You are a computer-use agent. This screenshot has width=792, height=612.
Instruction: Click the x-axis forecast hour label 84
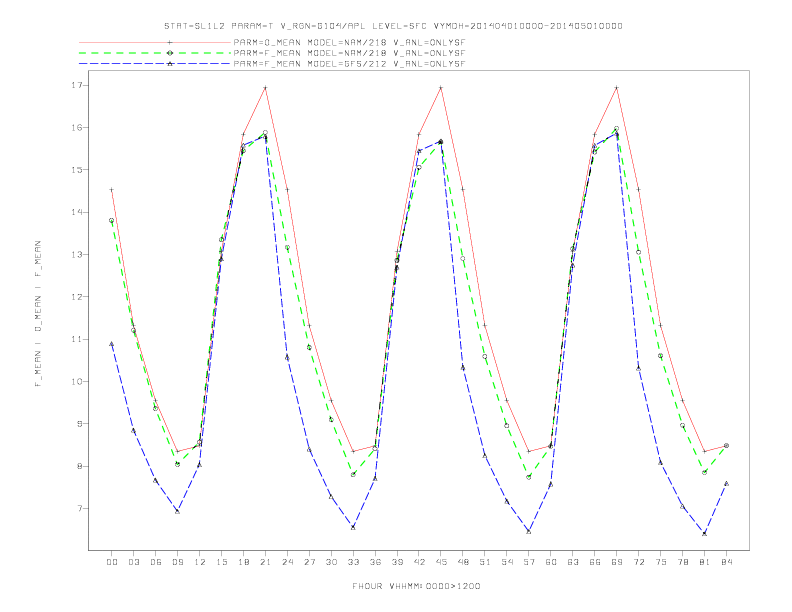(x=726, y=562)
